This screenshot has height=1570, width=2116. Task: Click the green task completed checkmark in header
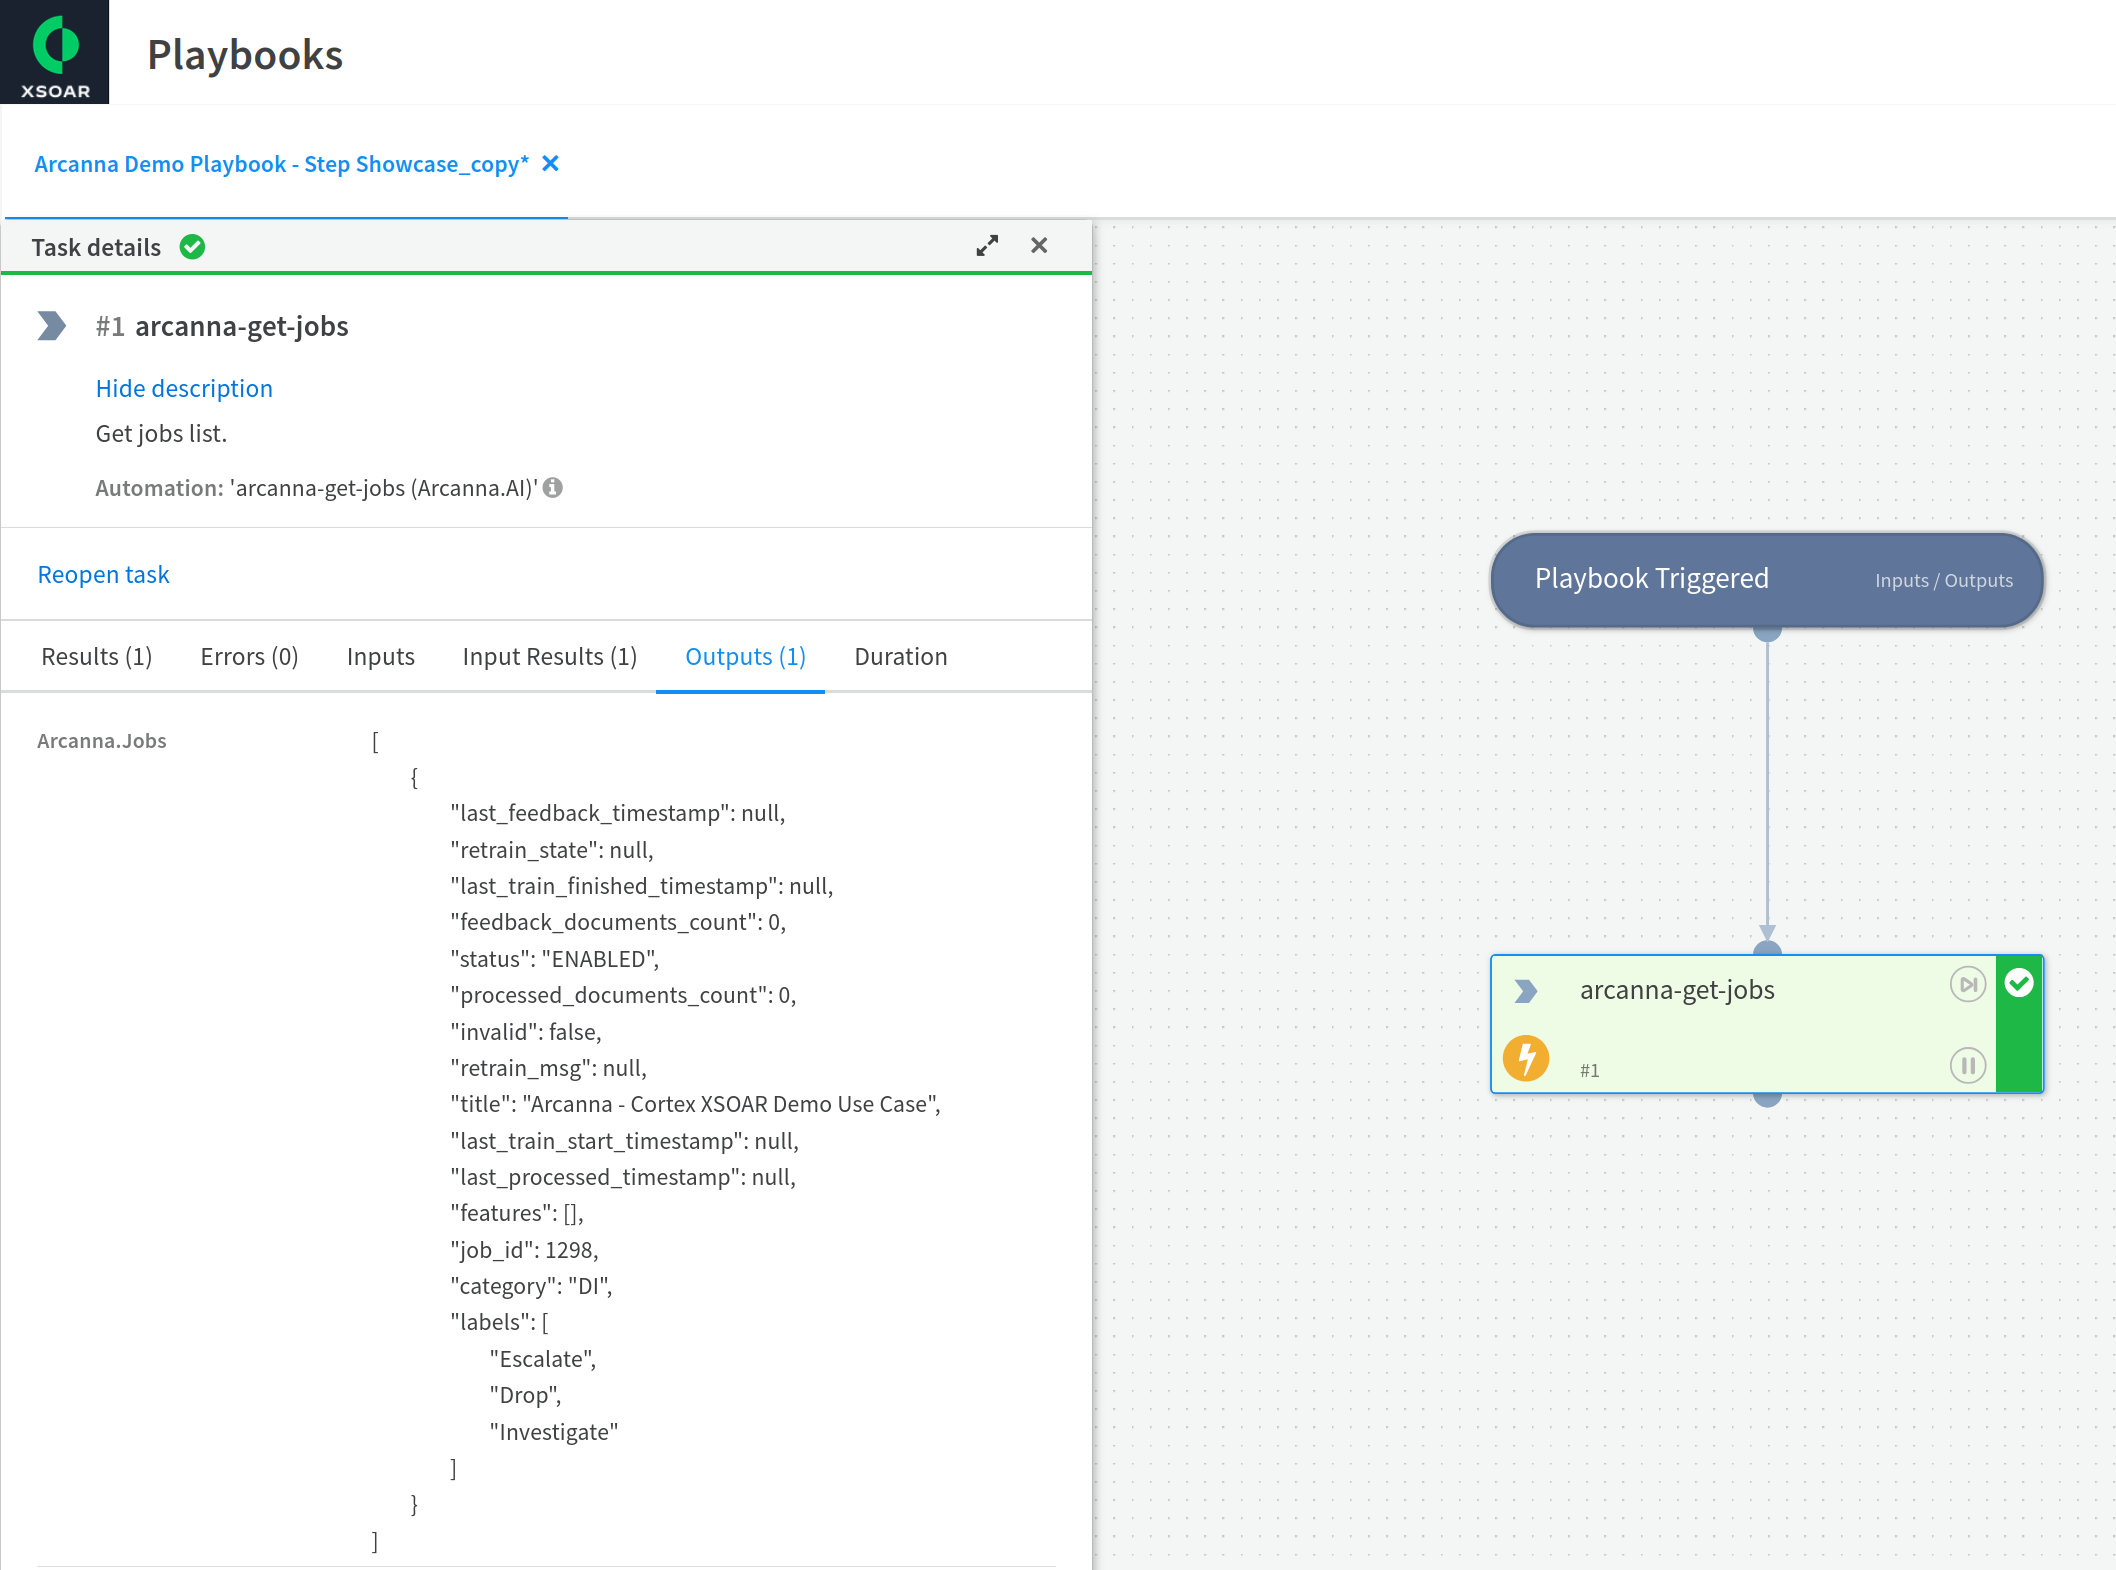(192, 247)
